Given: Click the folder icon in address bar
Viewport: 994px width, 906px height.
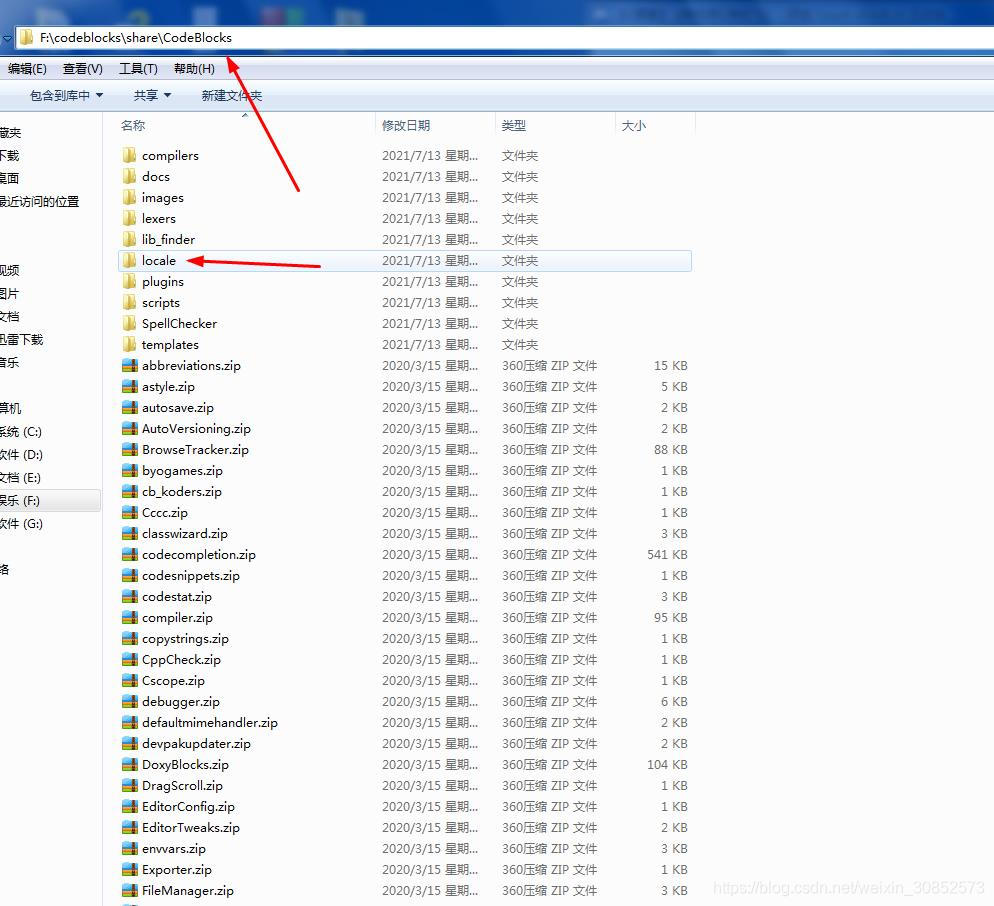Looking at the screenshot, I should pos(27,38).
